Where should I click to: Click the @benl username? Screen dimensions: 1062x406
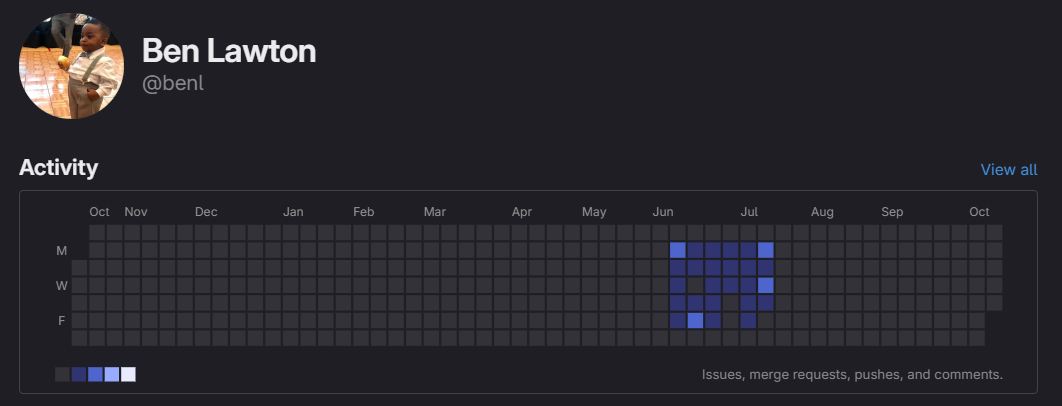(173, 83)
